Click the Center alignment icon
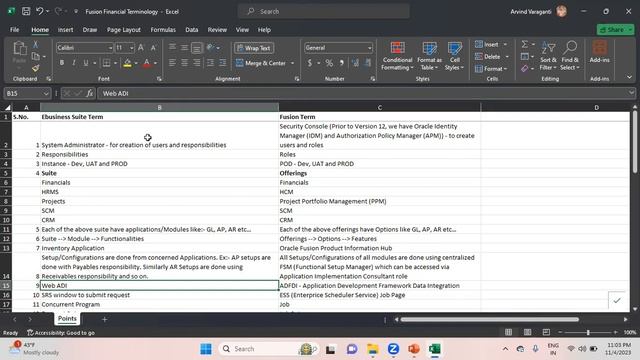Screen dimensions: 640x360 click(x=184, y=63)
